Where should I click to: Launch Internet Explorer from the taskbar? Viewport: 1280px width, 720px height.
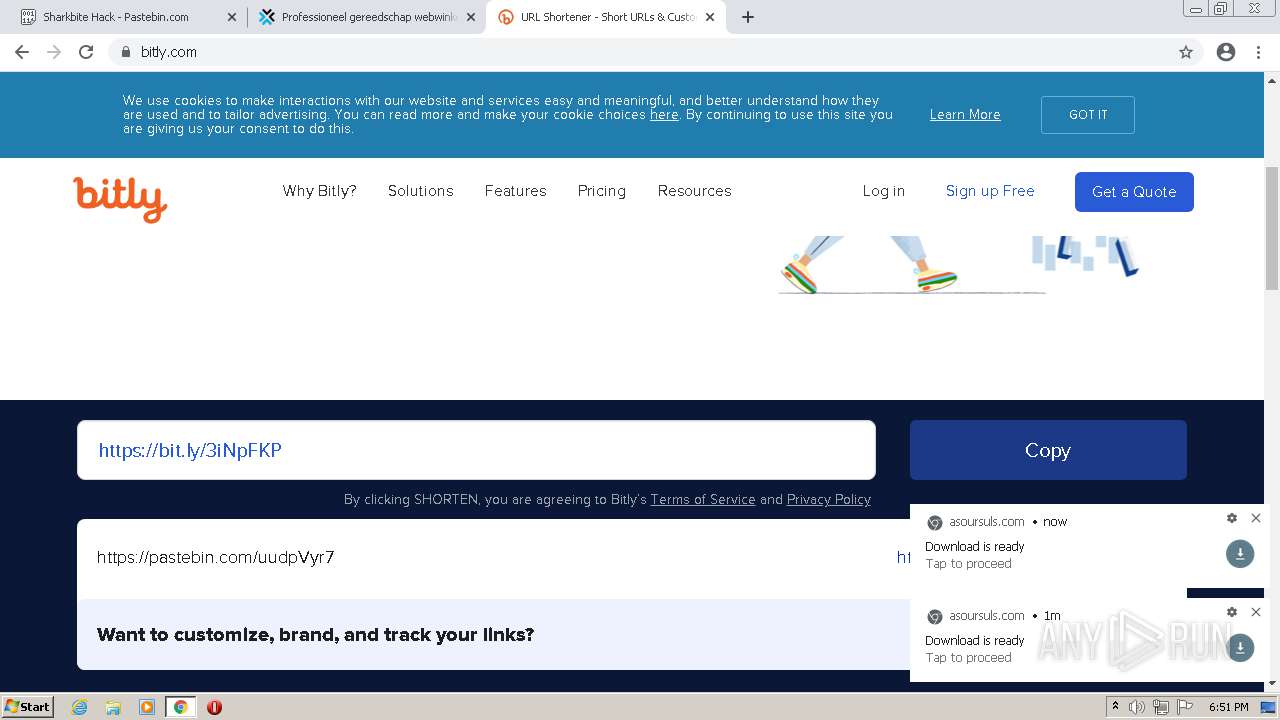pos(80,707)
